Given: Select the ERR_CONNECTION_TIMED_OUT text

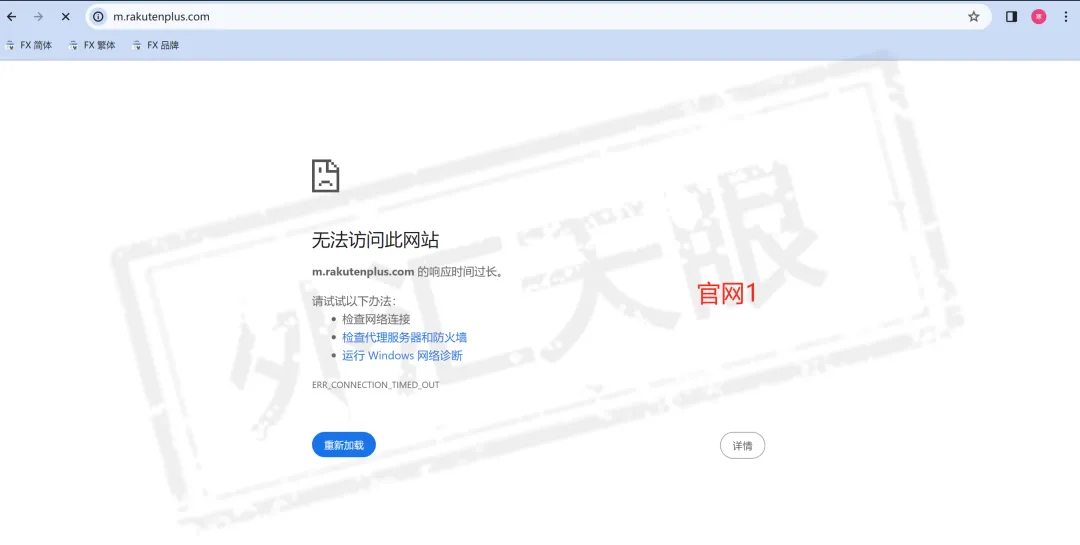Looking at the screenshot, I should point(375,384).
